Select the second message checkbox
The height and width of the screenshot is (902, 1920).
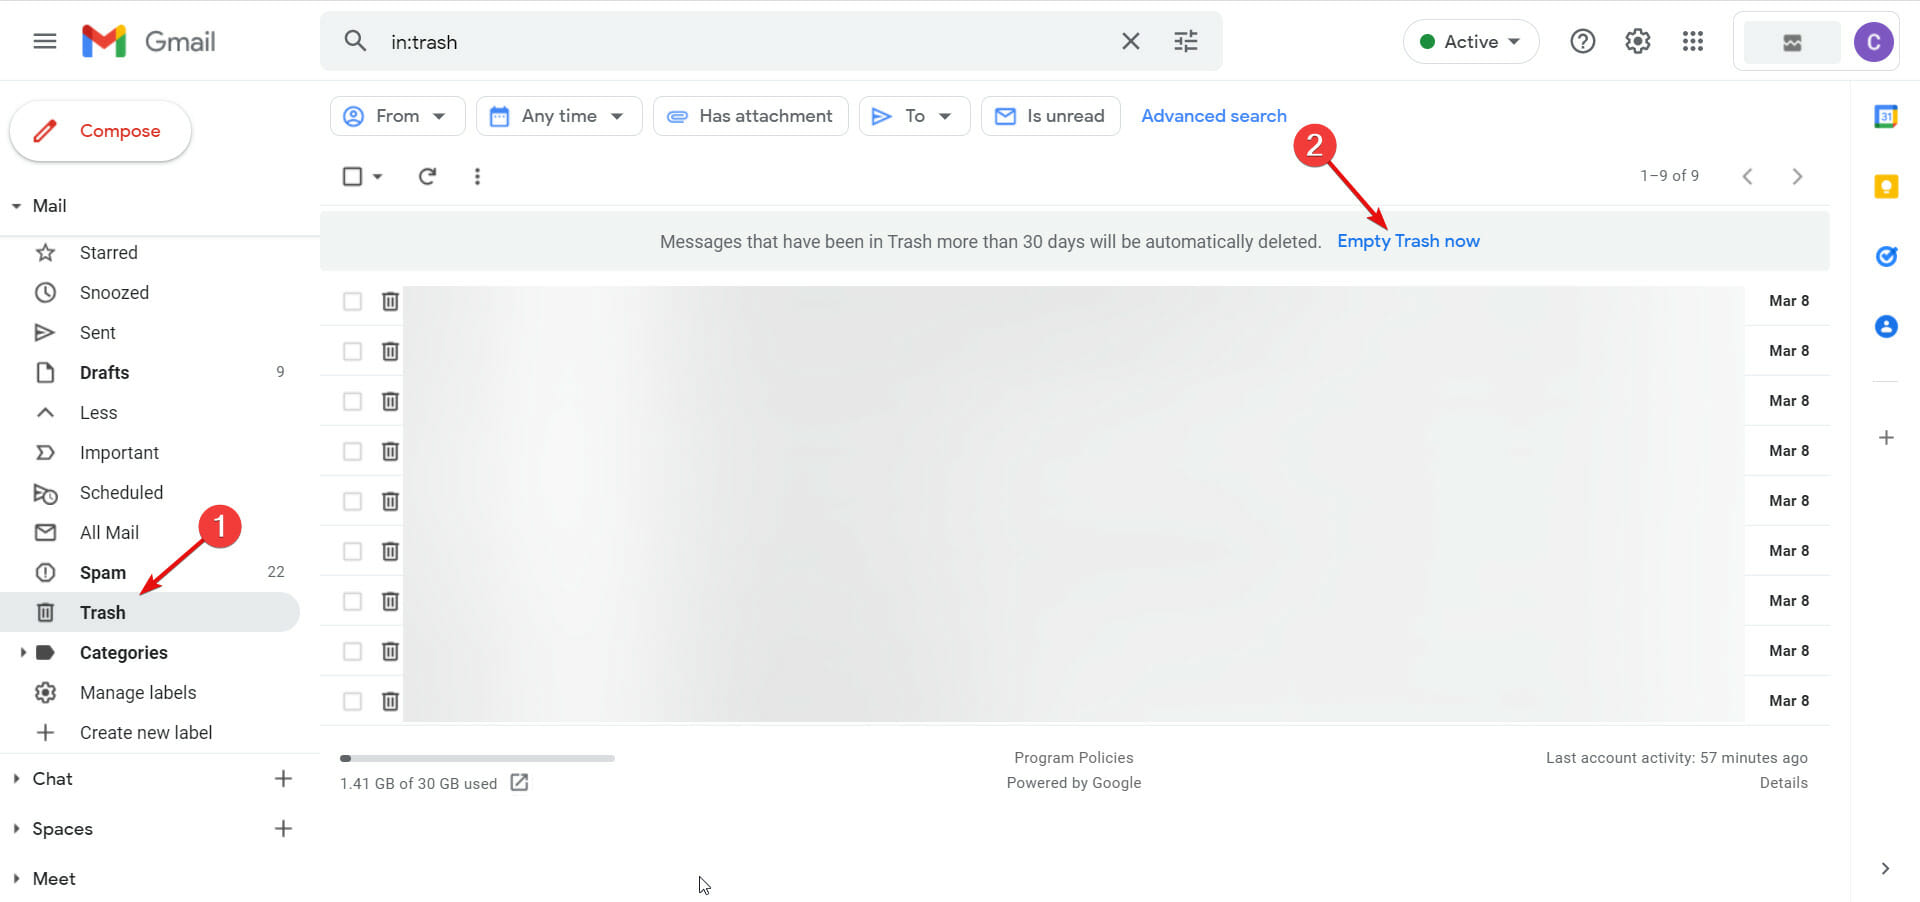[x=352, y=351]
